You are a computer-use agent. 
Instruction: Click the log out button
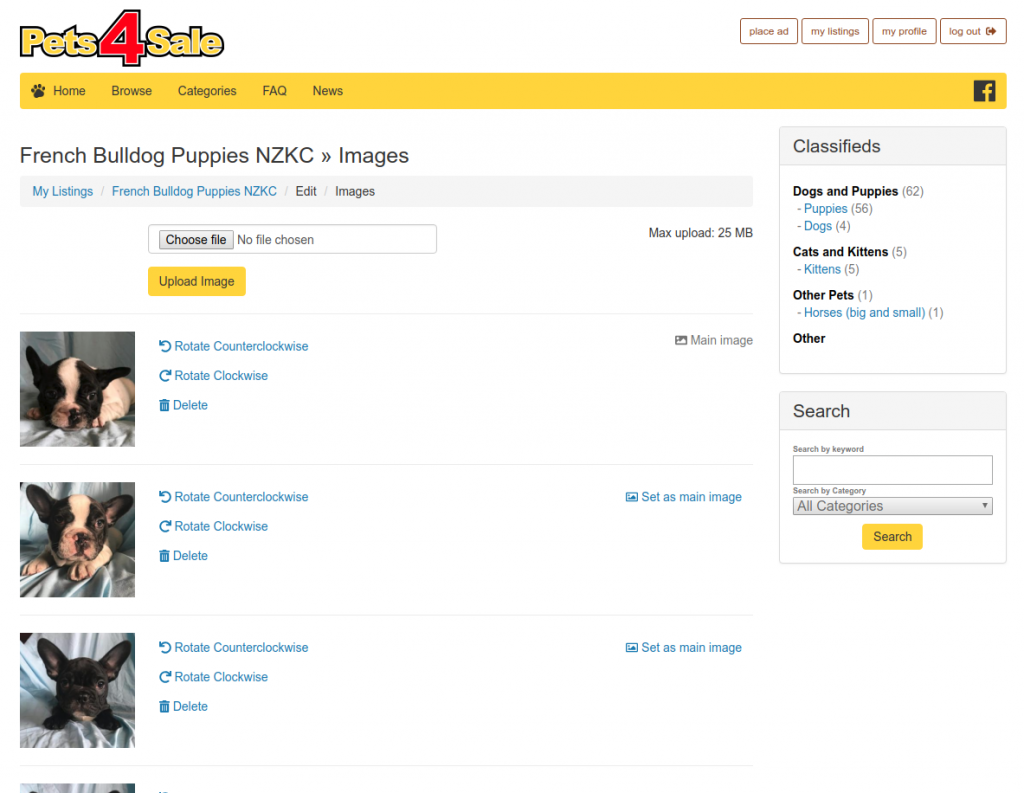click(972, 31)
